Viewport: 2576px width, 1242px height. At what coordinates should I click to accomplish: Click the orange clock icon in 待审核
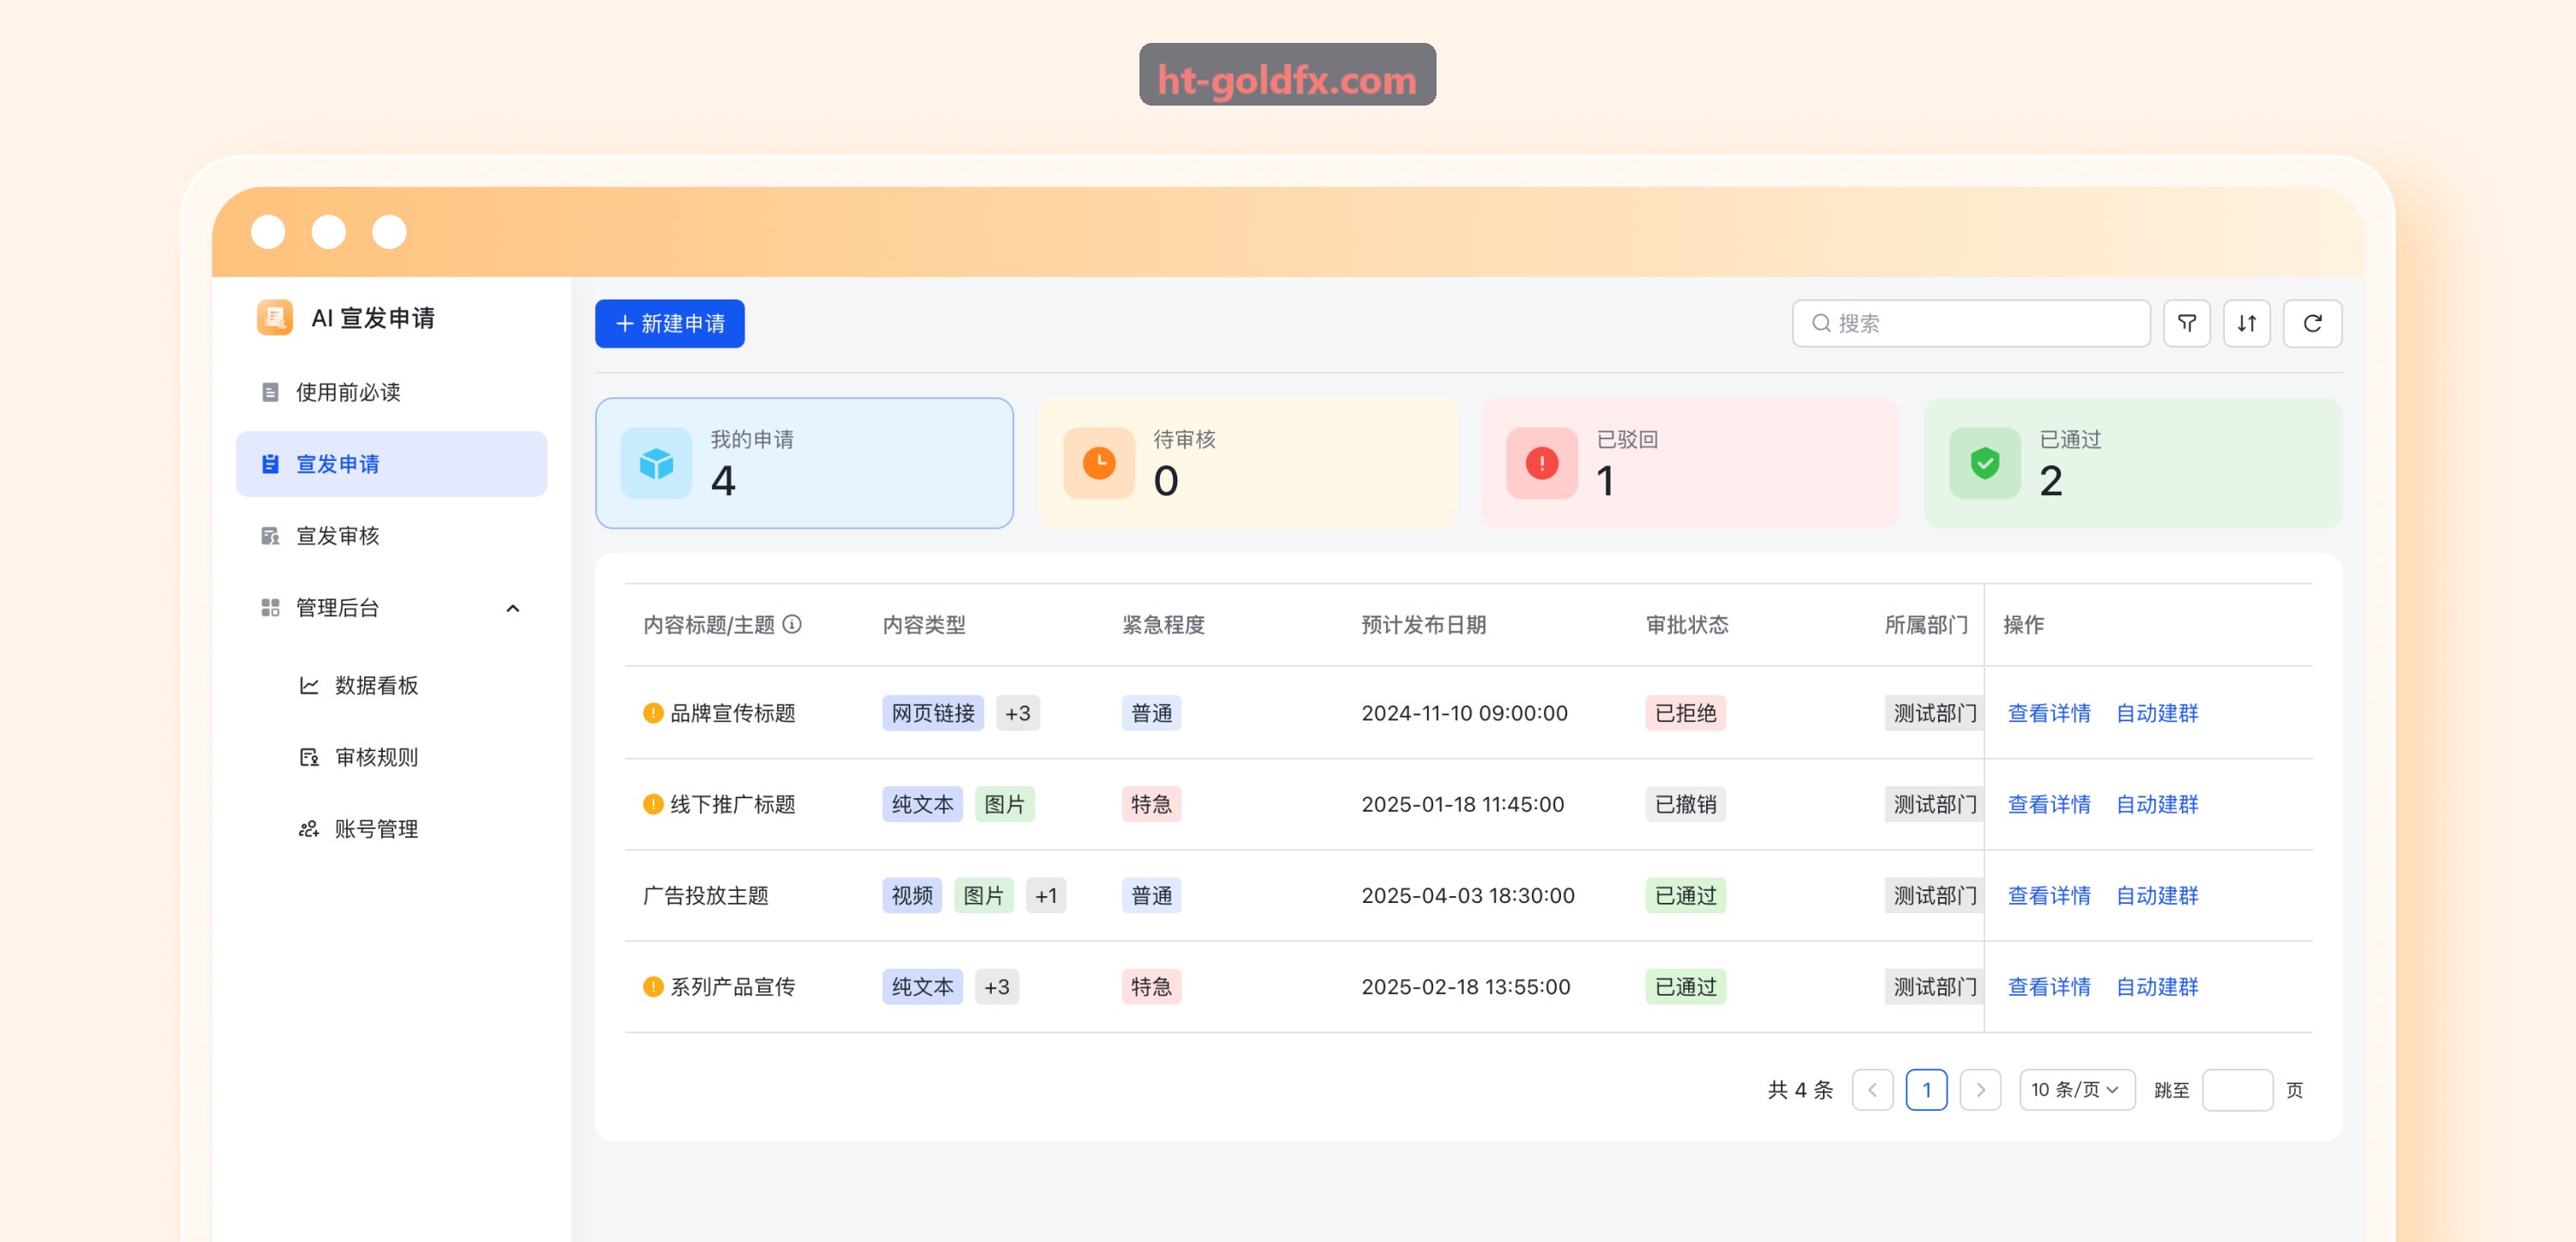1099,463
